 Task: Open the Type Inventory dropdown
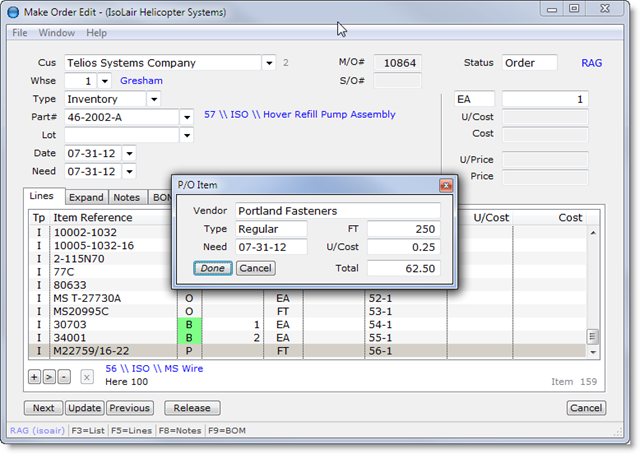tap(153, 99)
